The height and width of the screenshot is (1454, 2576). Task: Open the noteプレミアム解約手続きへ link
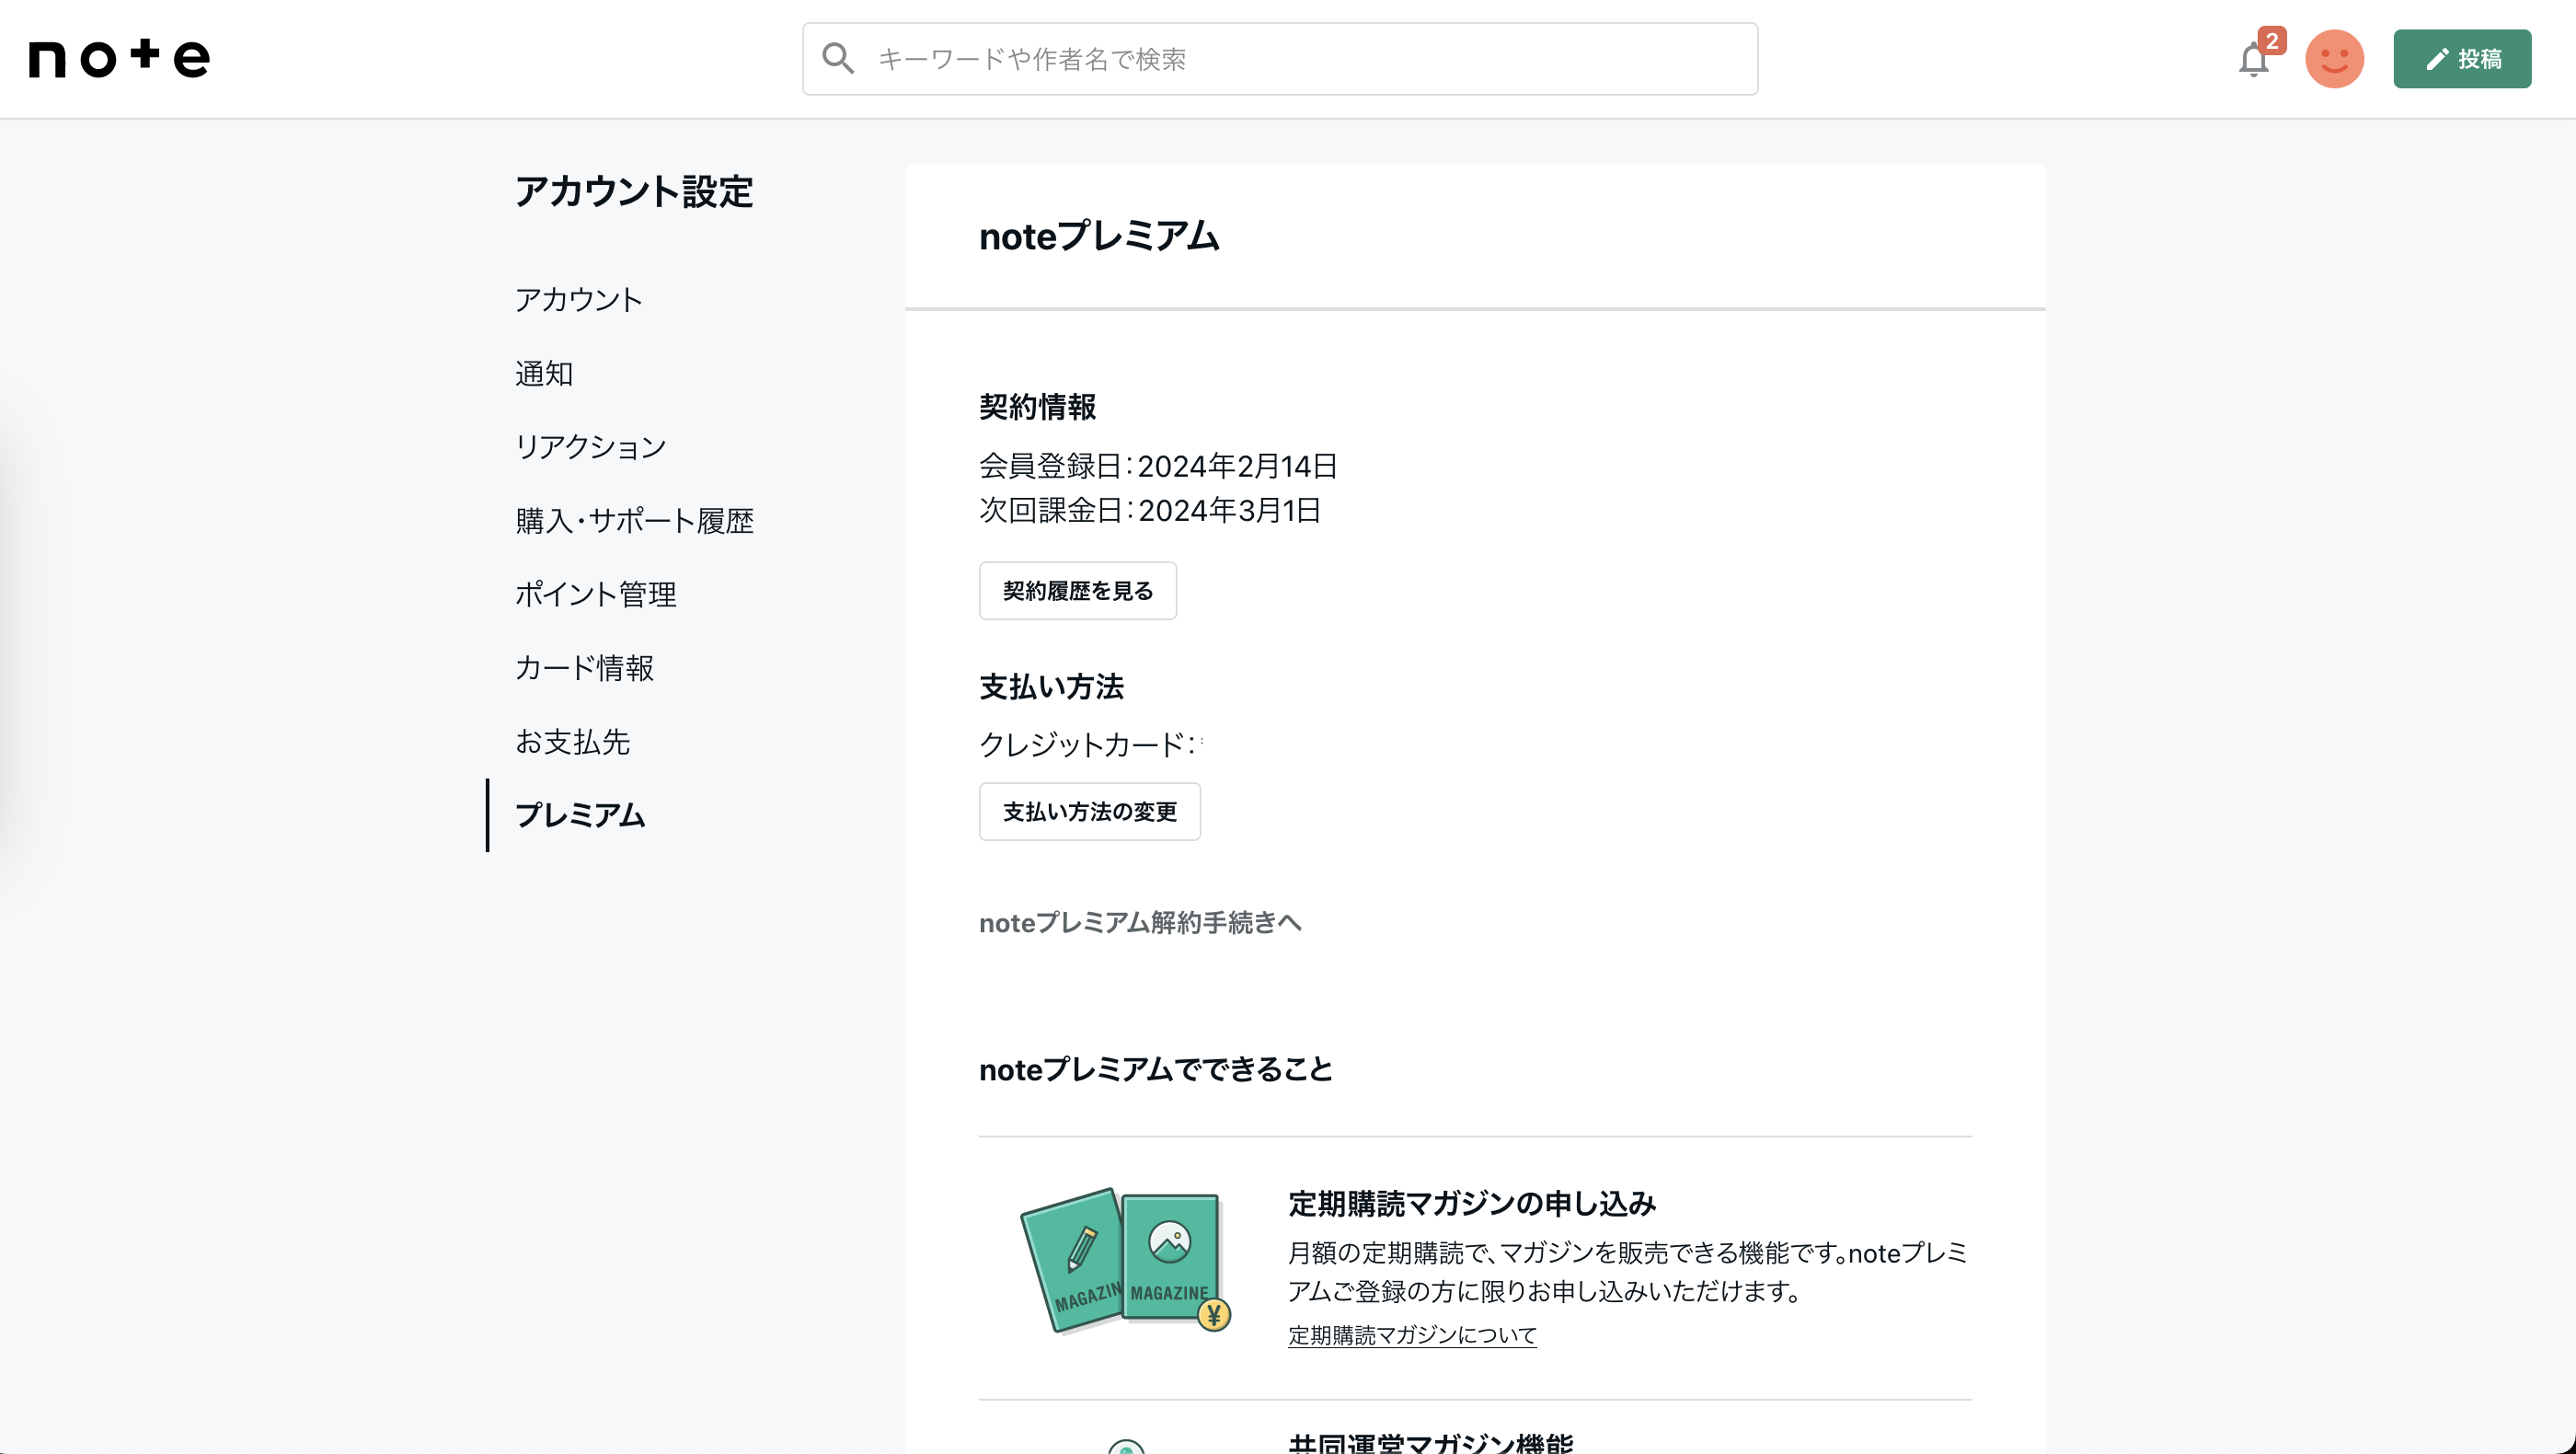tap(1140, 922)
